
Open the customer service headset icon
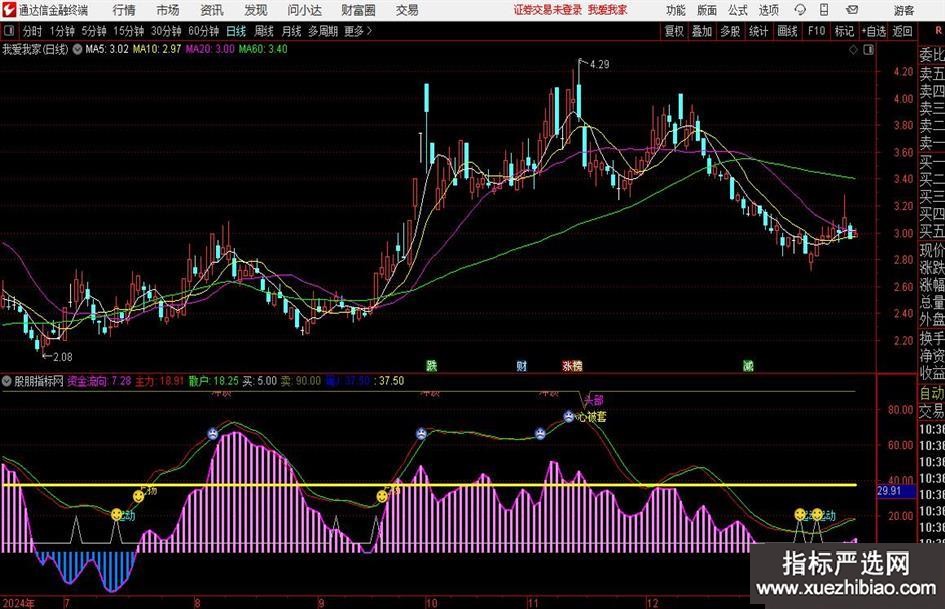[x=800, y=10]
